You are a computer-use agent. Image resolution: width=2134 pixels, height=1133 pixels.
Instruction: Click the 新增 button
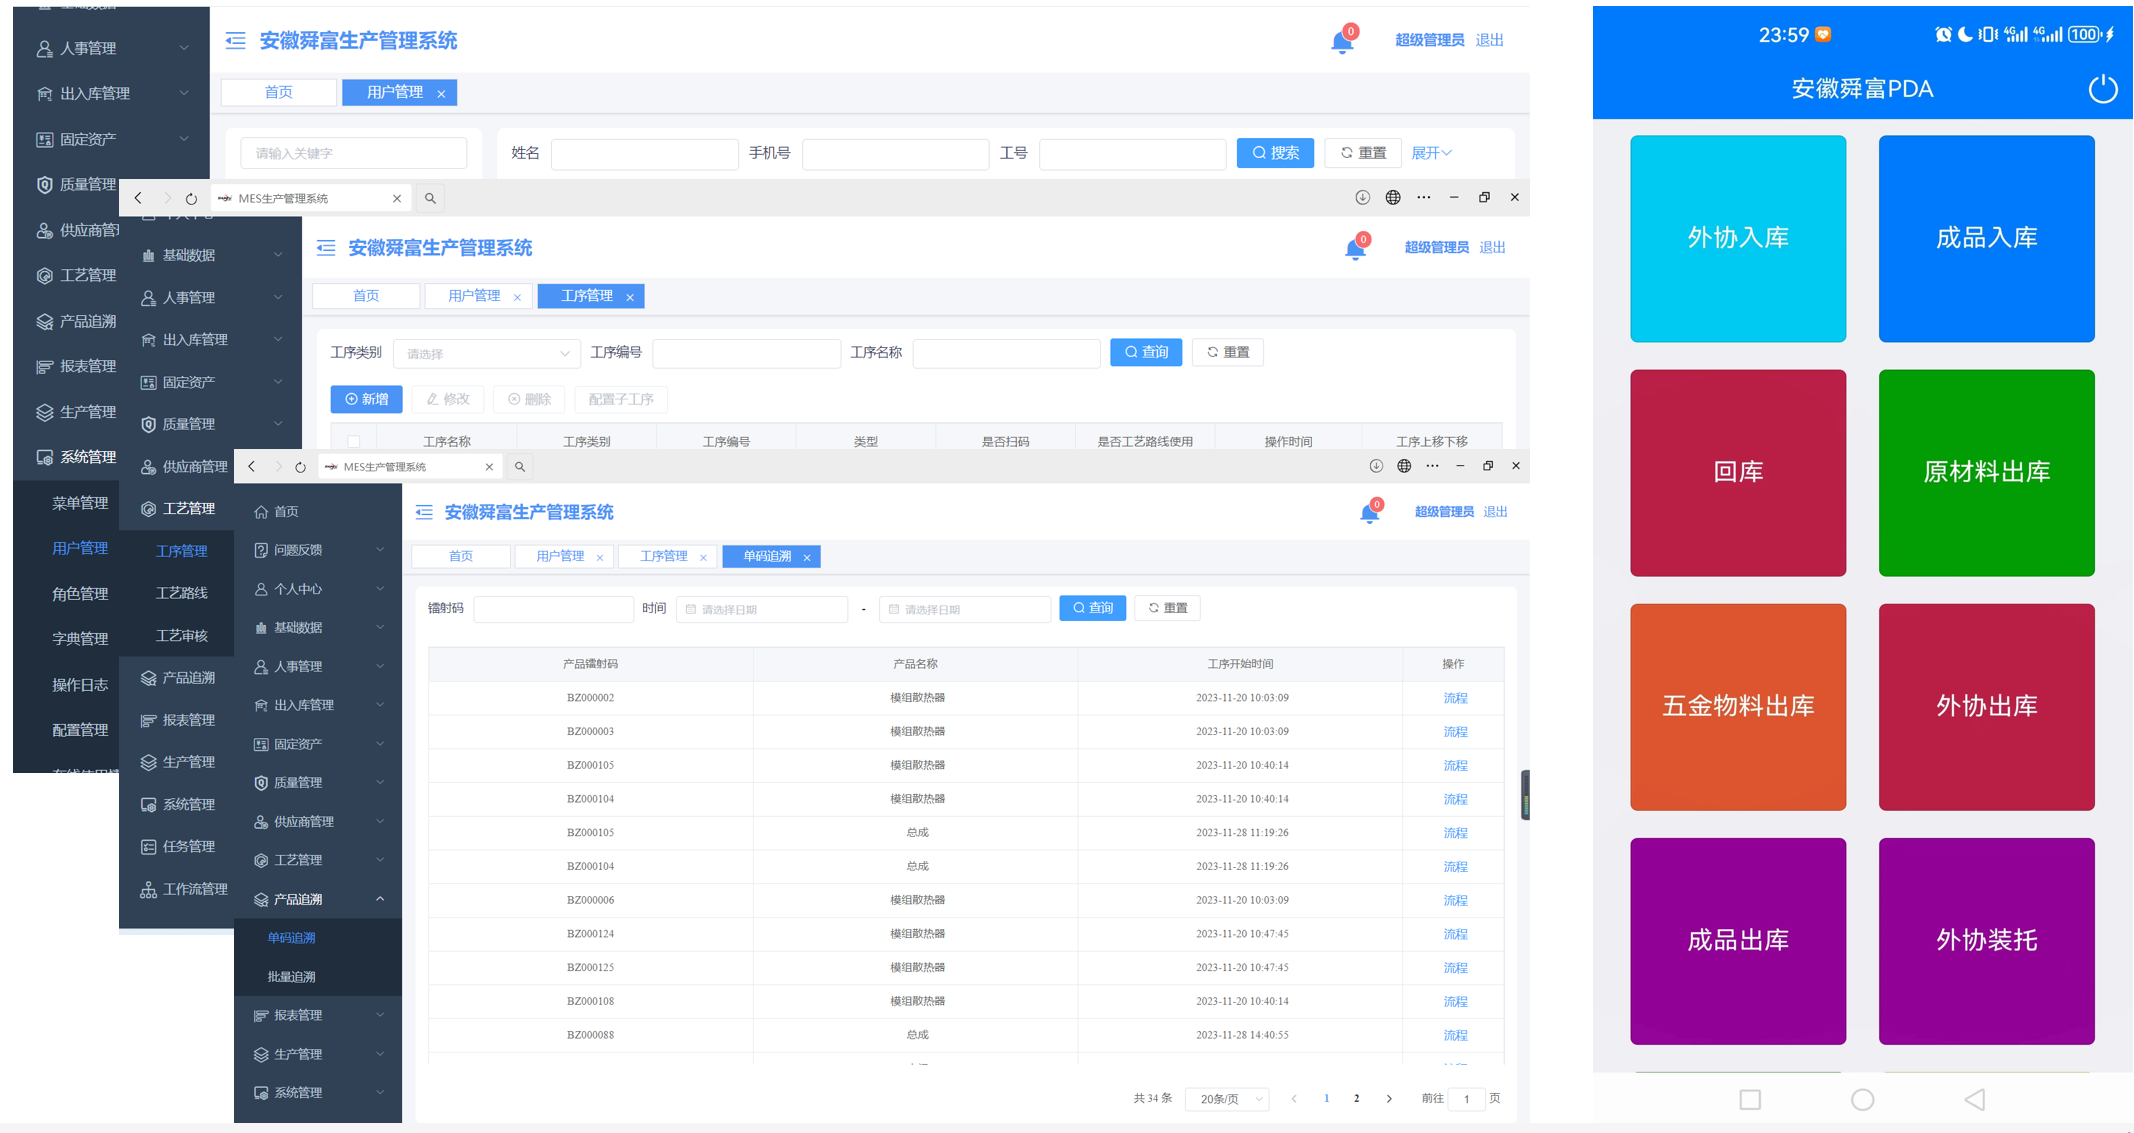coord(367,399)
